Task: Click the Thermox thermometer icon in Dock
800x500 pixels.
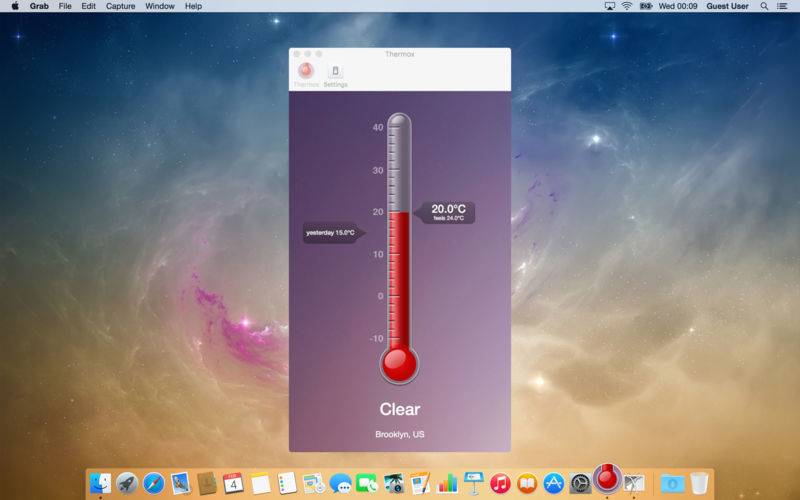Action: 607,479
